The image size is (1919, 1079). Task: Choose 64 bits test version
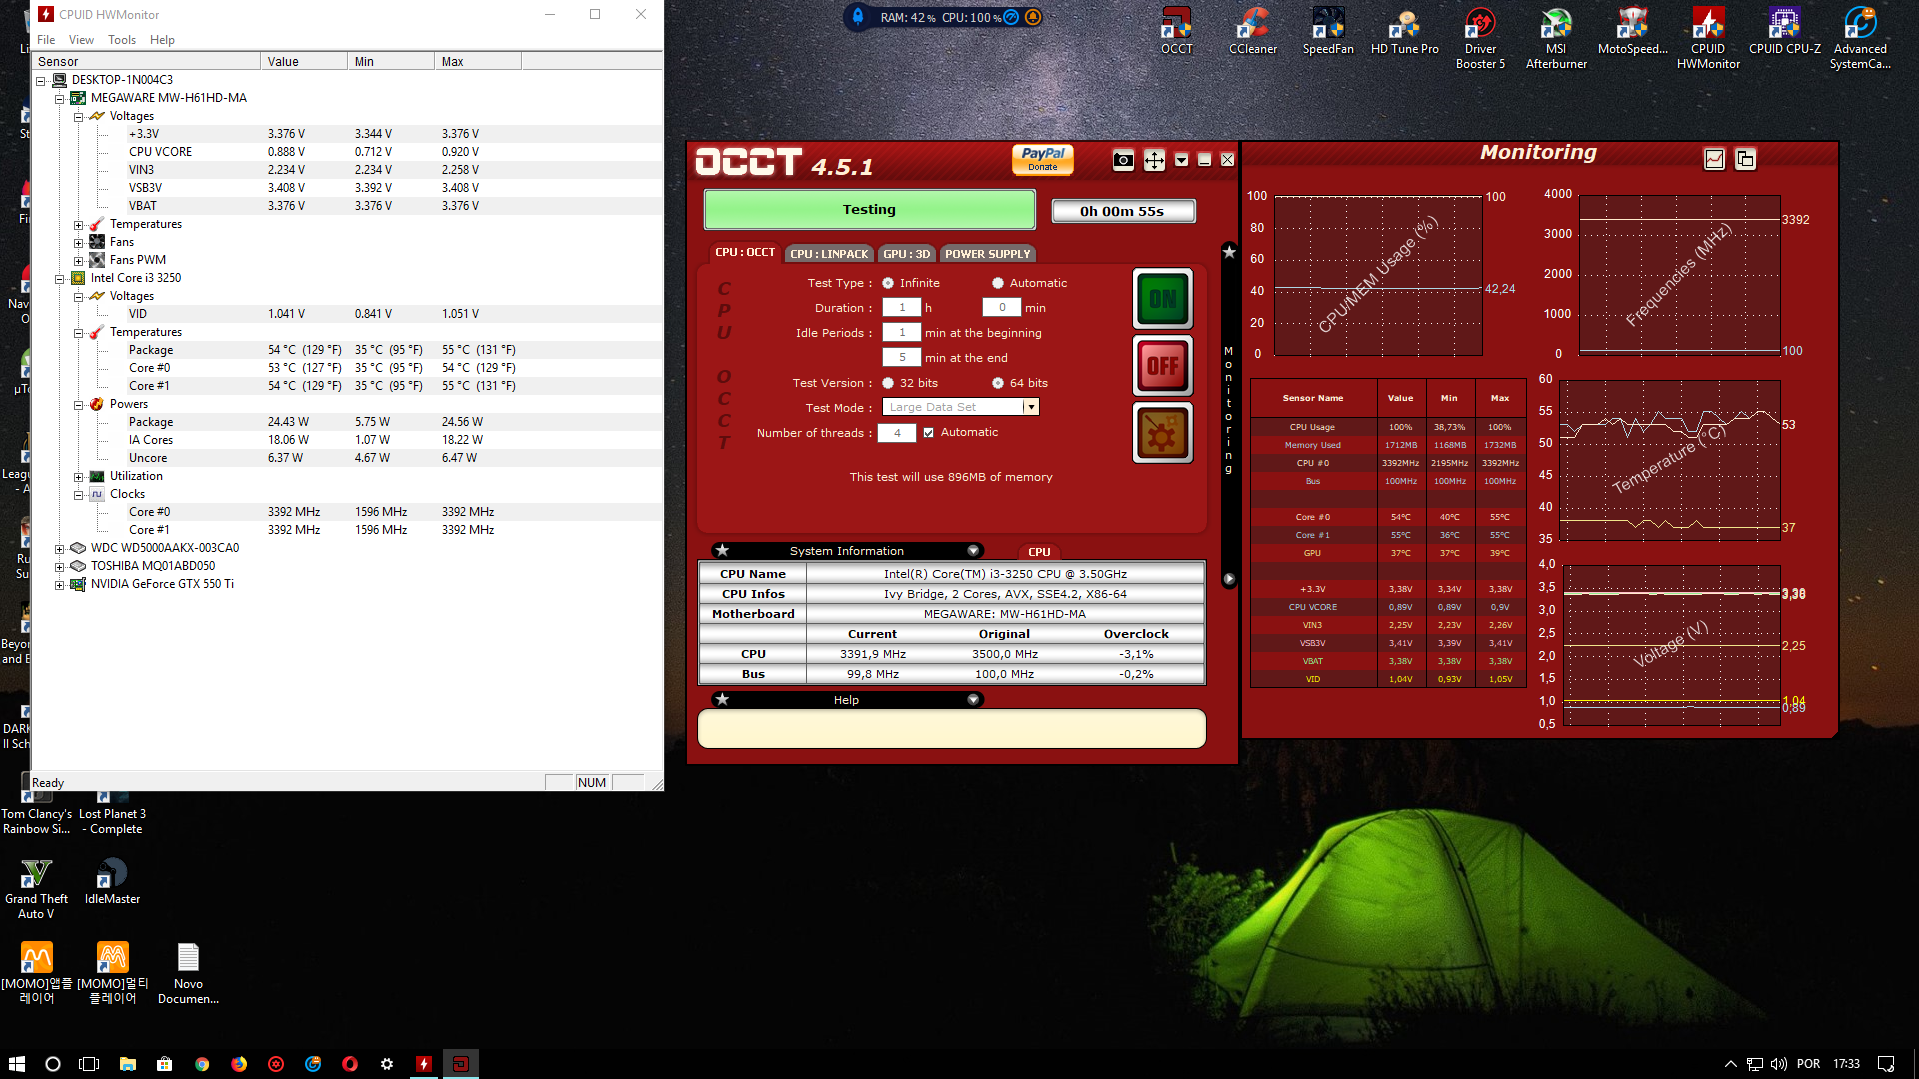pyautogui.click(x=998, y=383)
